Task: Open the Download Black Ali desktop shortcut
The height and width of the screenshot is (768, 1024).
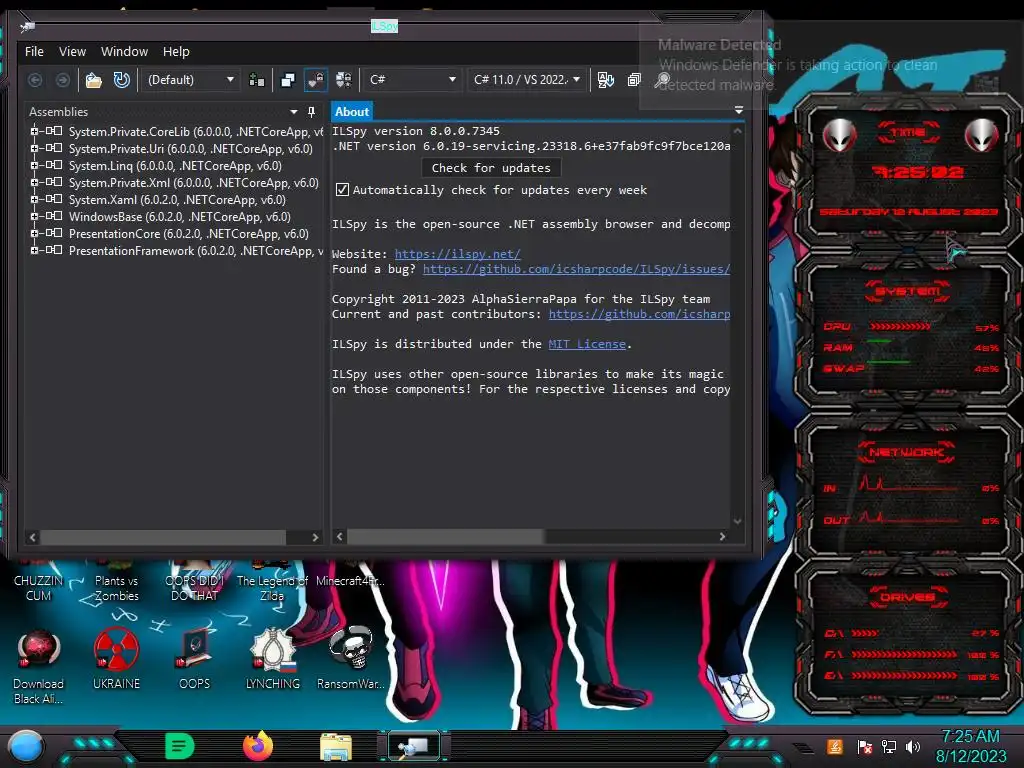Action: point(38,666)
